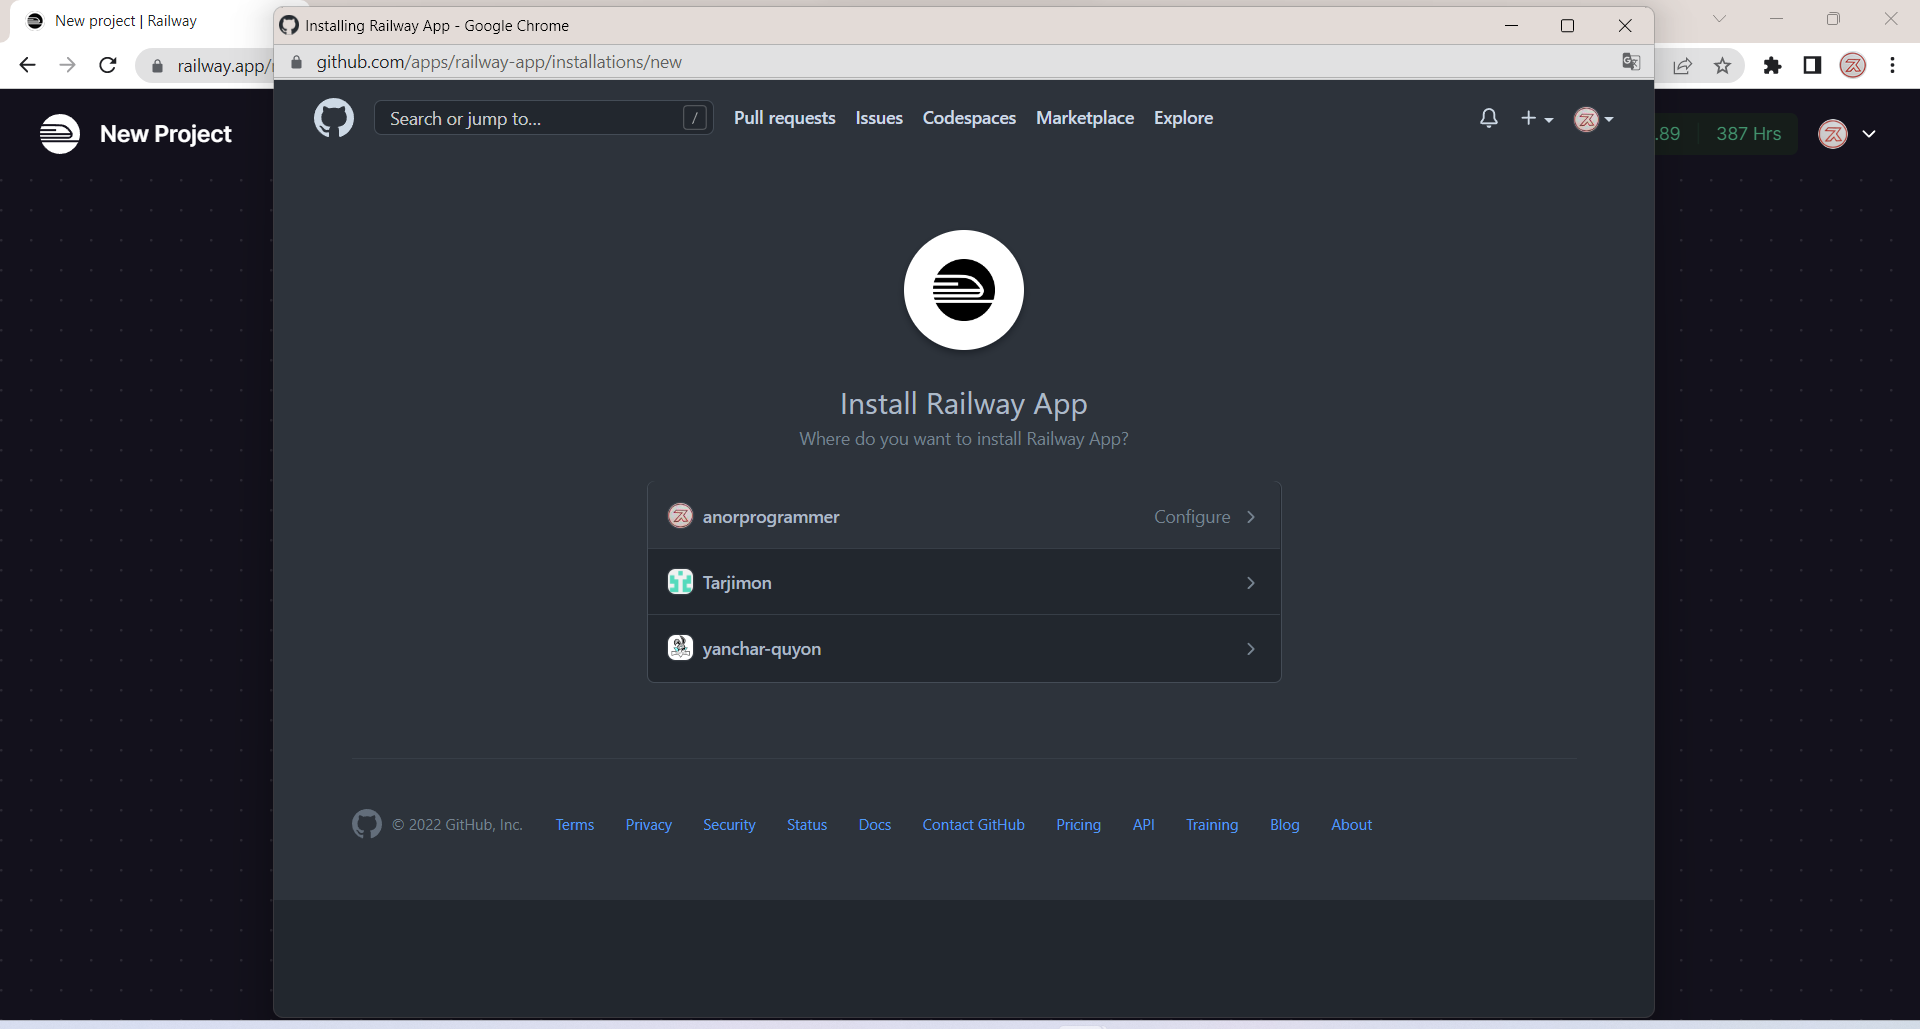Open Issues page
1920x1029 pixels.
pos(879,118)
